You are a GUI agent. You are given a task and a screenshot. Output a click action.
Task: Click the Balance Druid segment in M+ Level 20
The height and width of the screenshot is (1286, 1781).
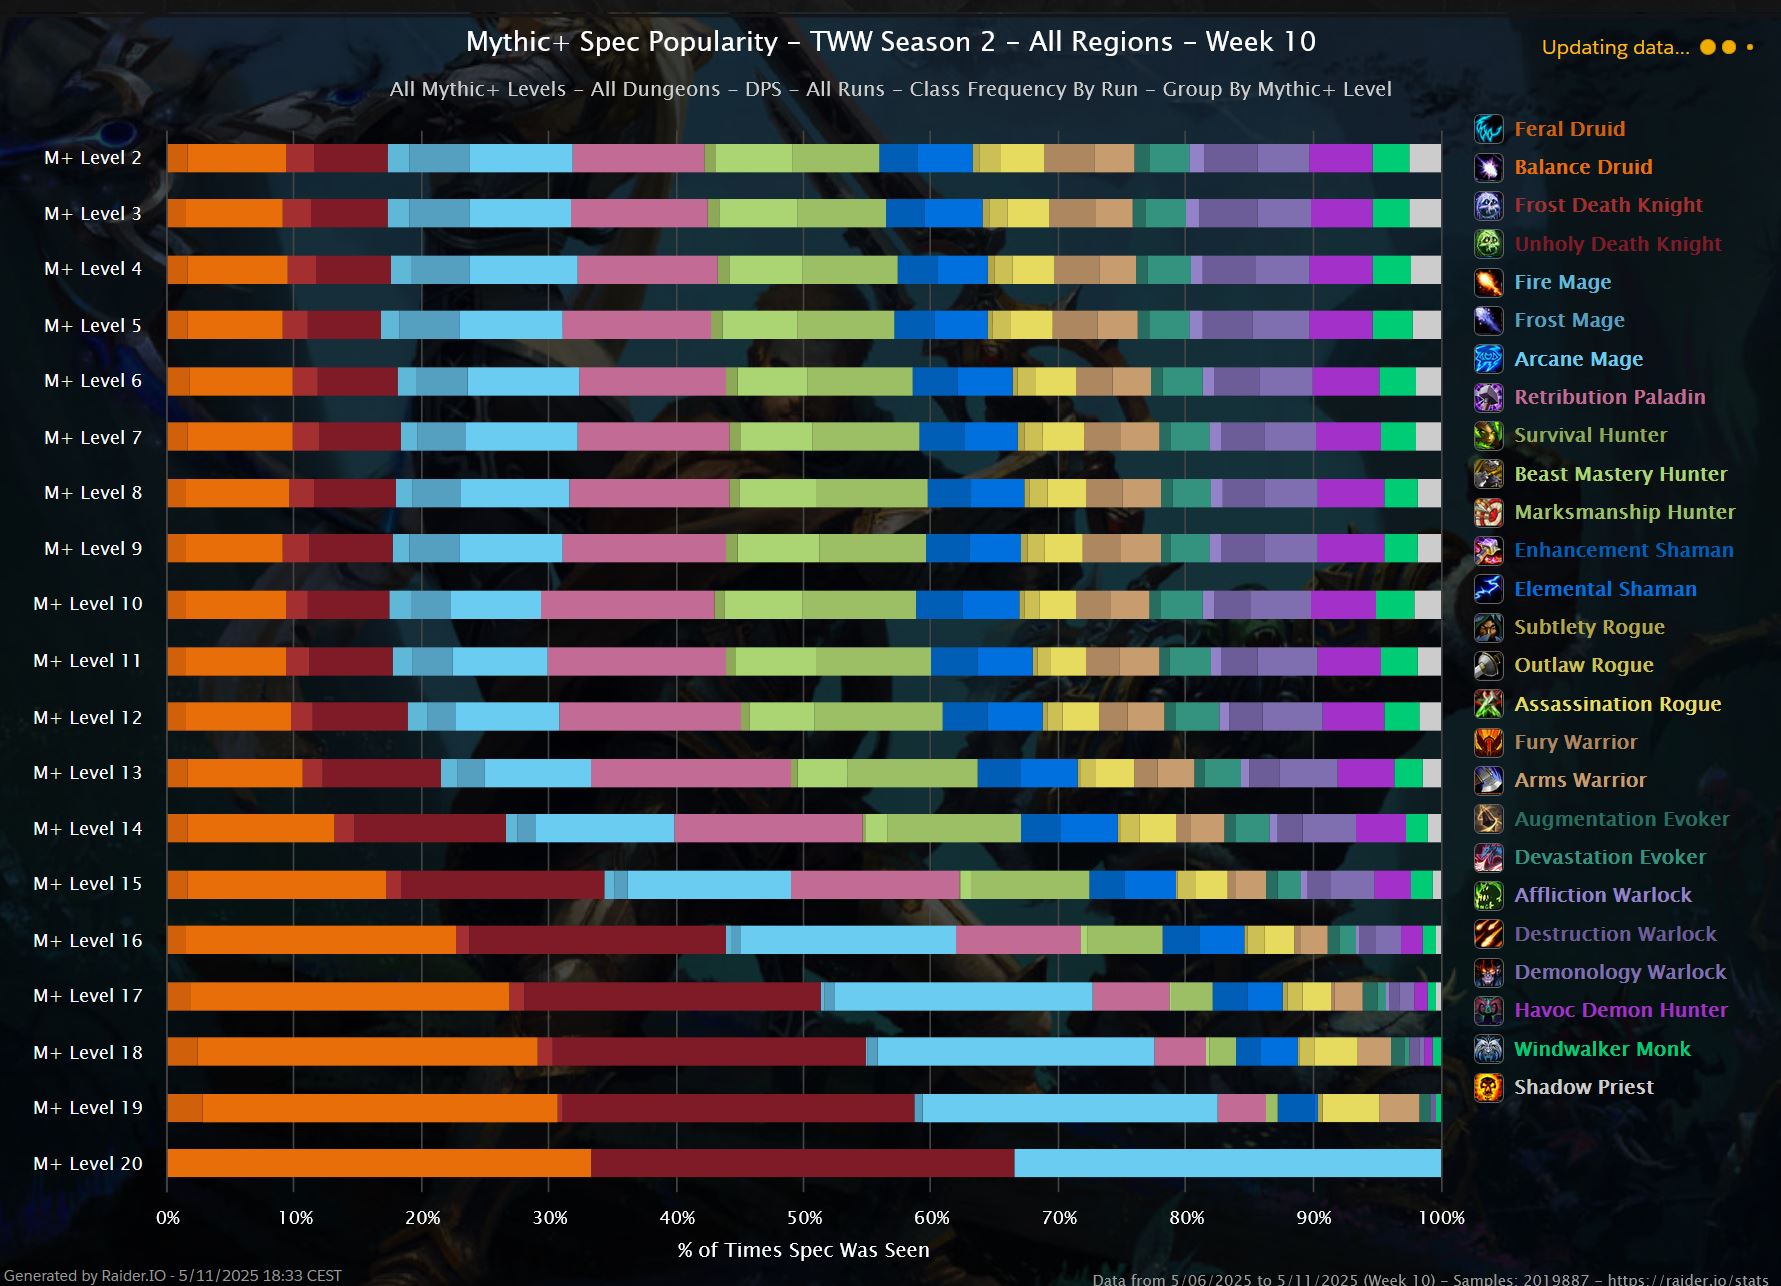click(x=379, y=1163)
